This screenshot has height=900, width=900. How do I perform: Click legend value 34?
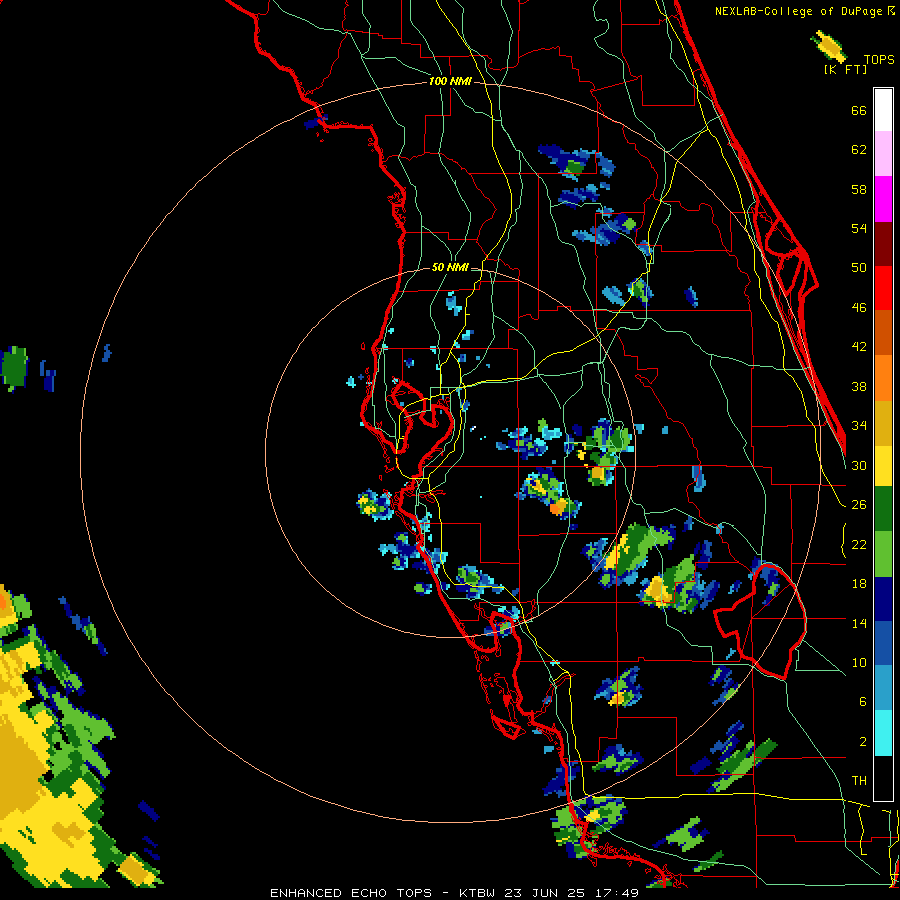point(859,426)
